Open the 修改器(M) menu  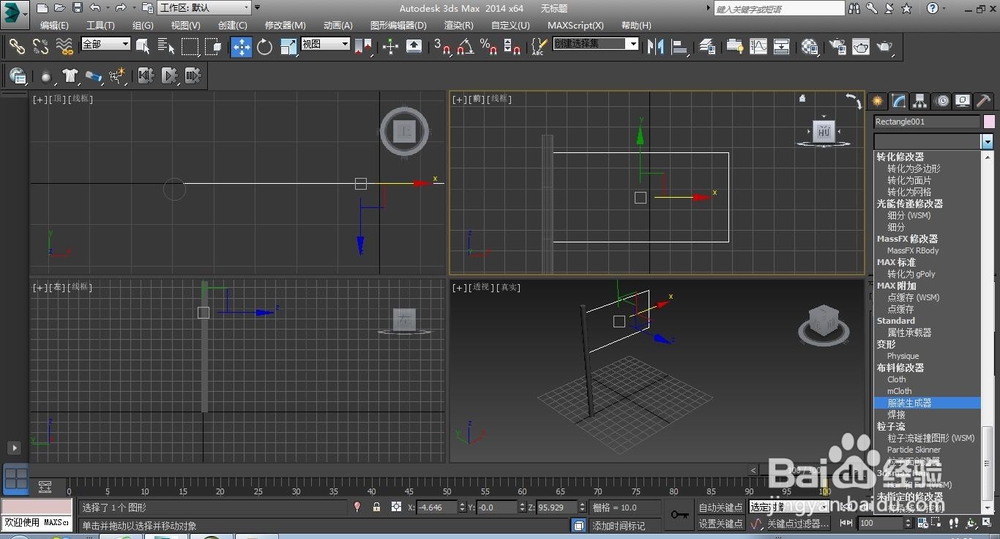coord(285,25)
